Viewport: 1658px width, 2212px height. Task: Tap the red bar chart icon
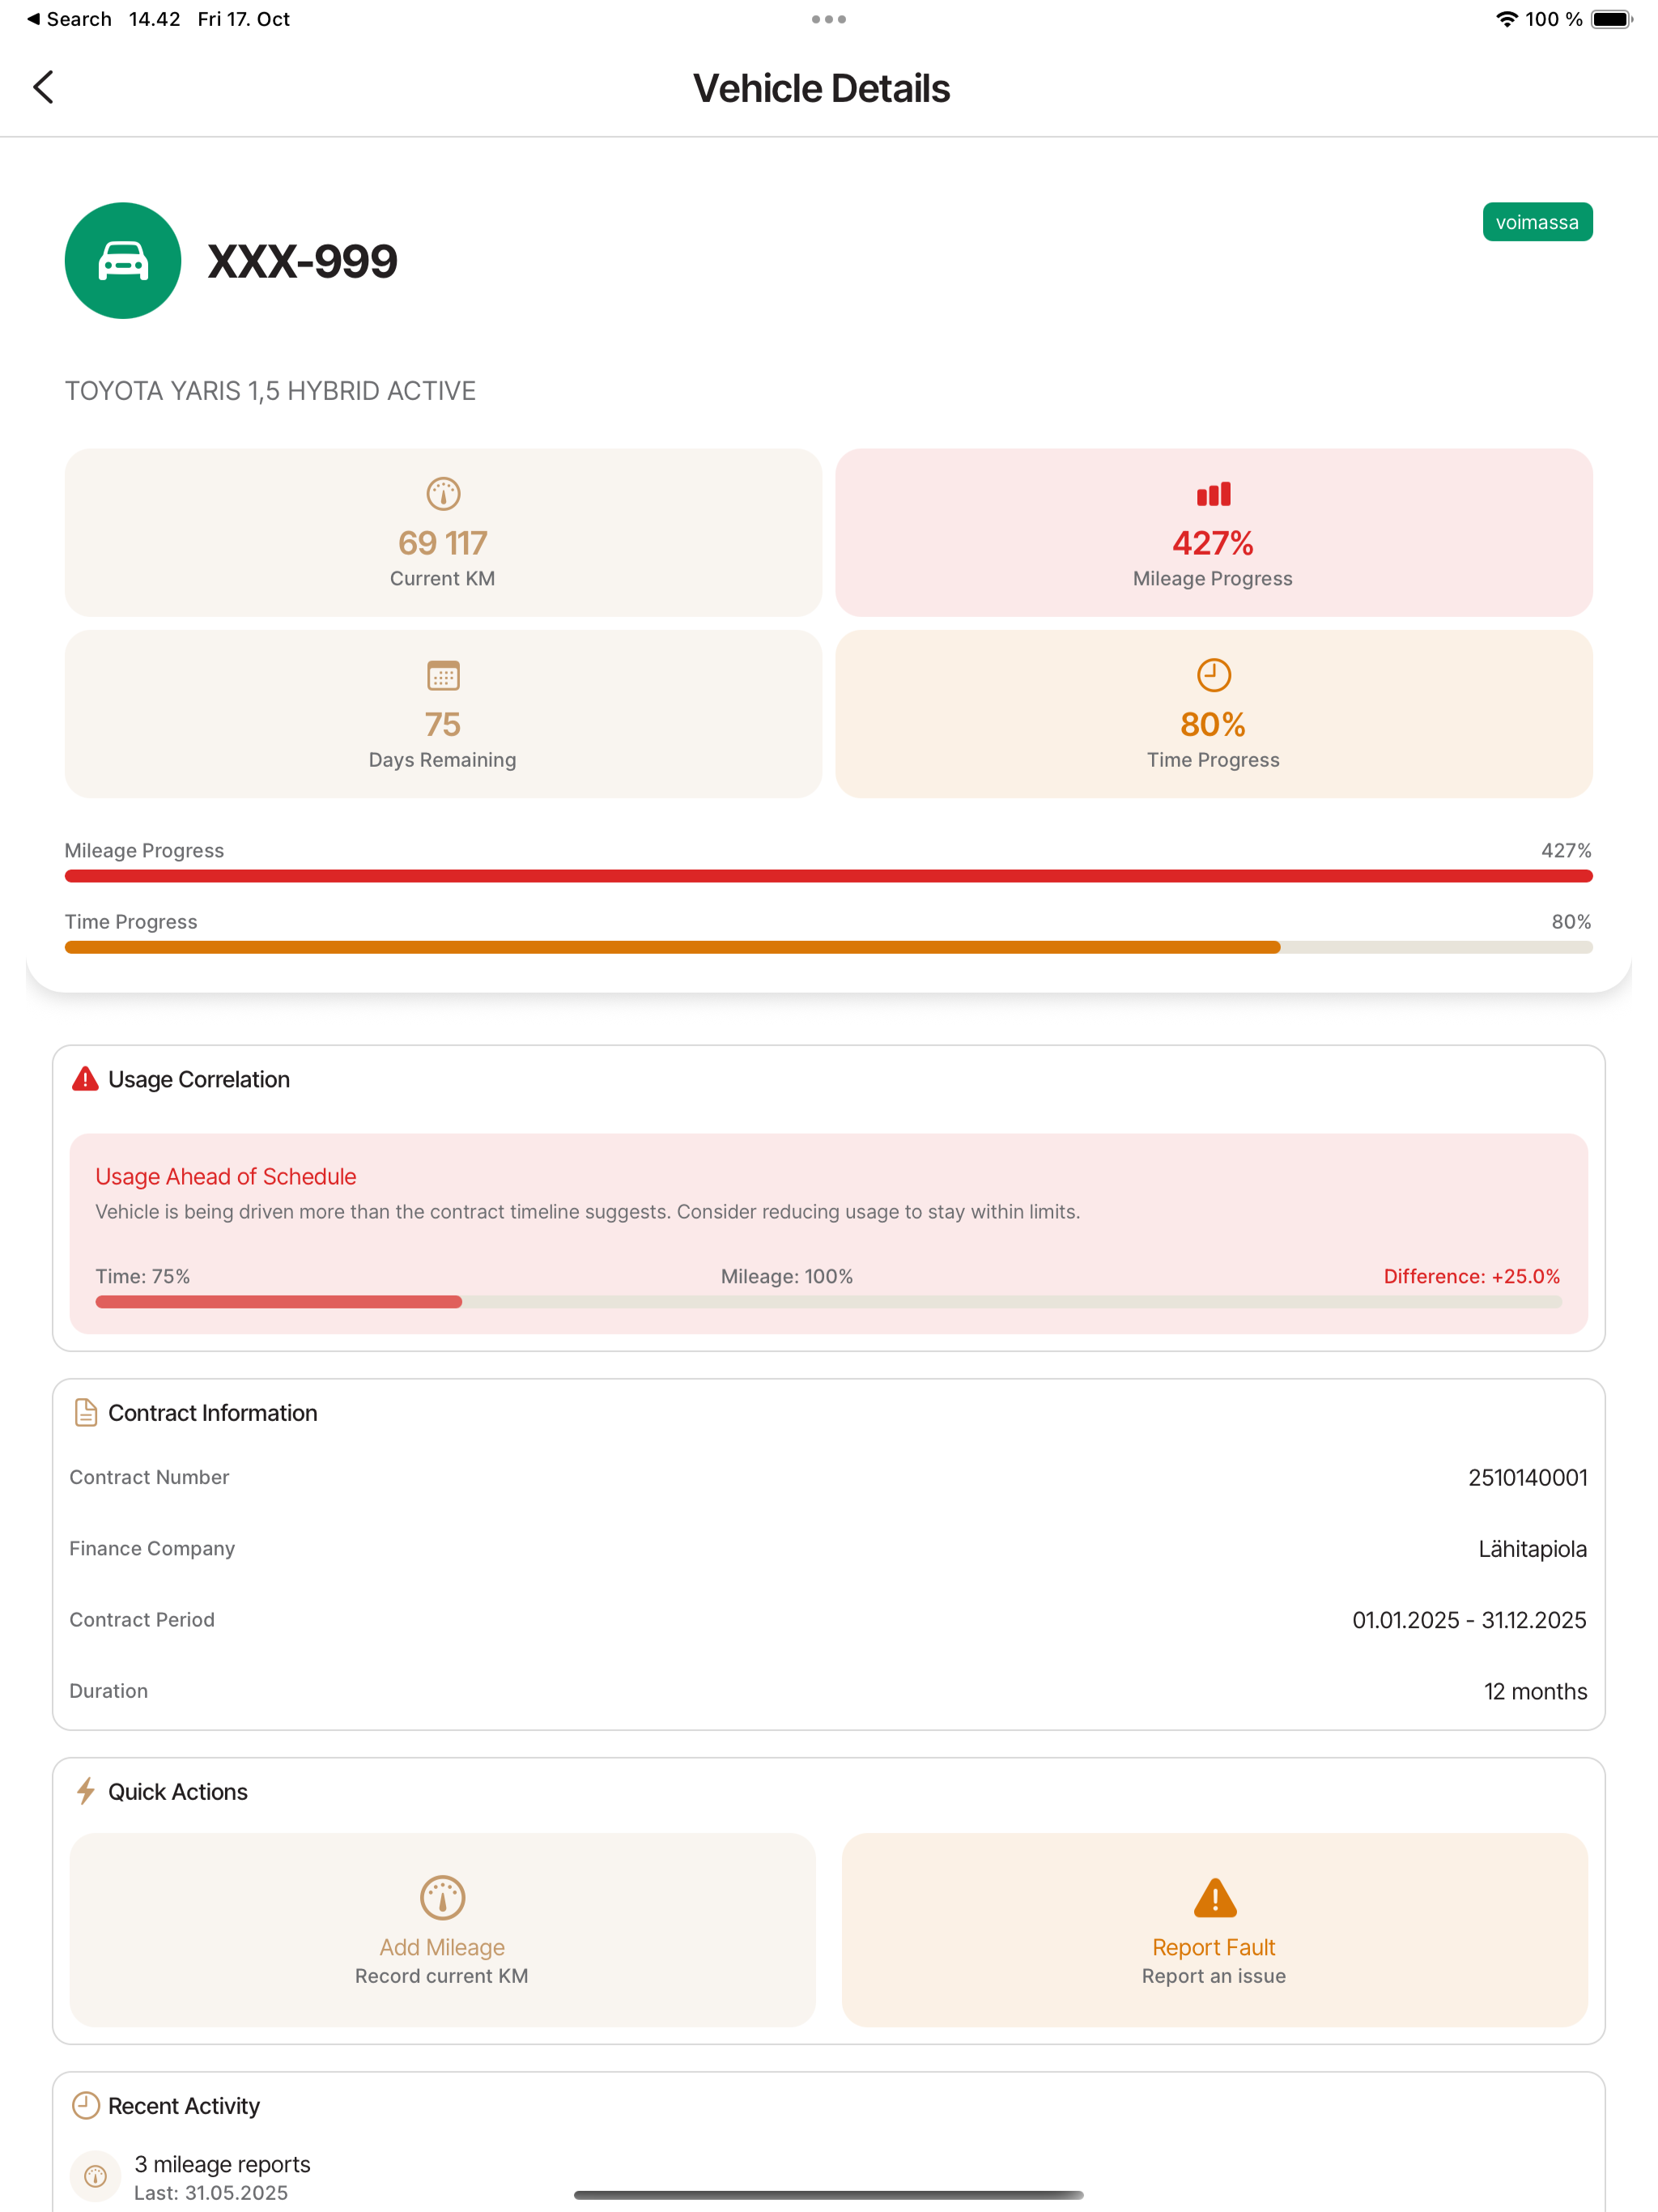point(1213,494)
